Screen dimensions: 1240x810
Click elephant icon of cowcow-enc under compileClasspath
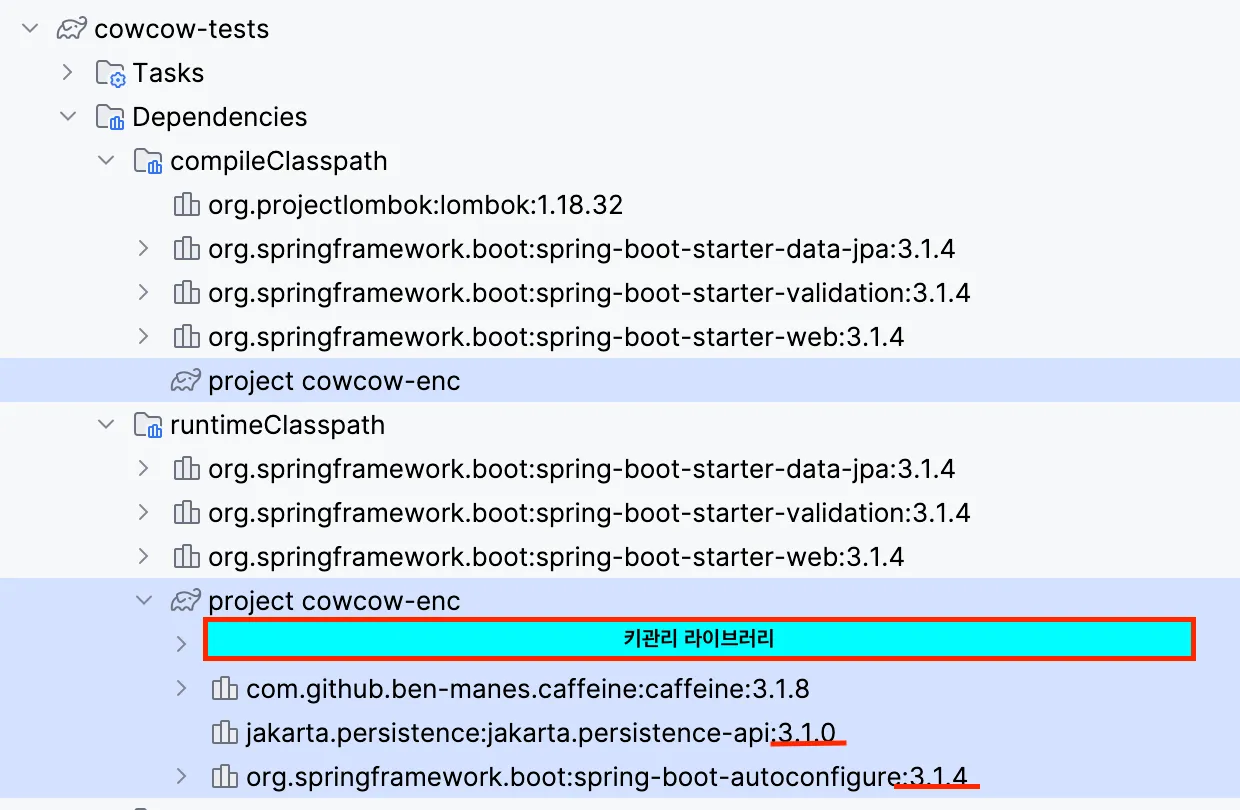186,381
